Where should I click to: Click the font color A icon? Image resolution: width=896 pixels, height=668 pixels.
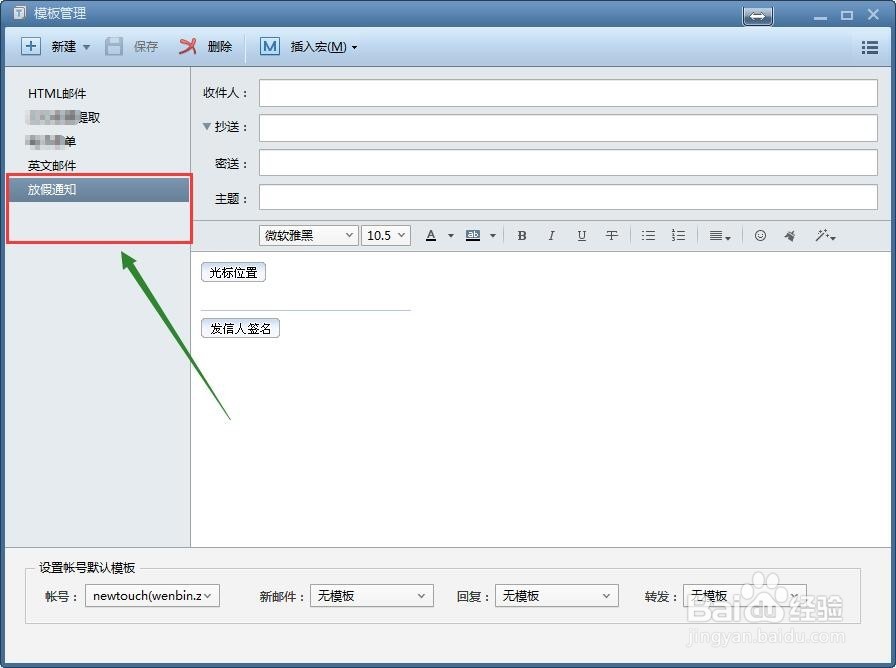[x=431, y=235]
